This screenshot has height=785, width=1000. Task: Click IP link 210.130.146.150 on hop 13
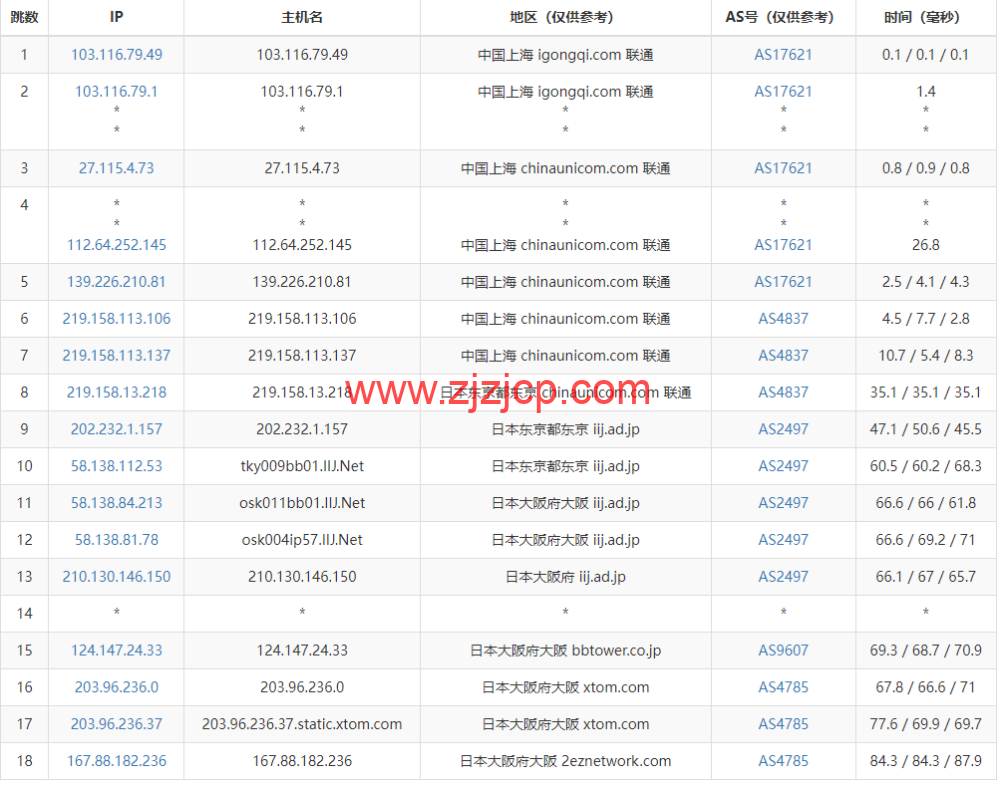tap(116, 577)
